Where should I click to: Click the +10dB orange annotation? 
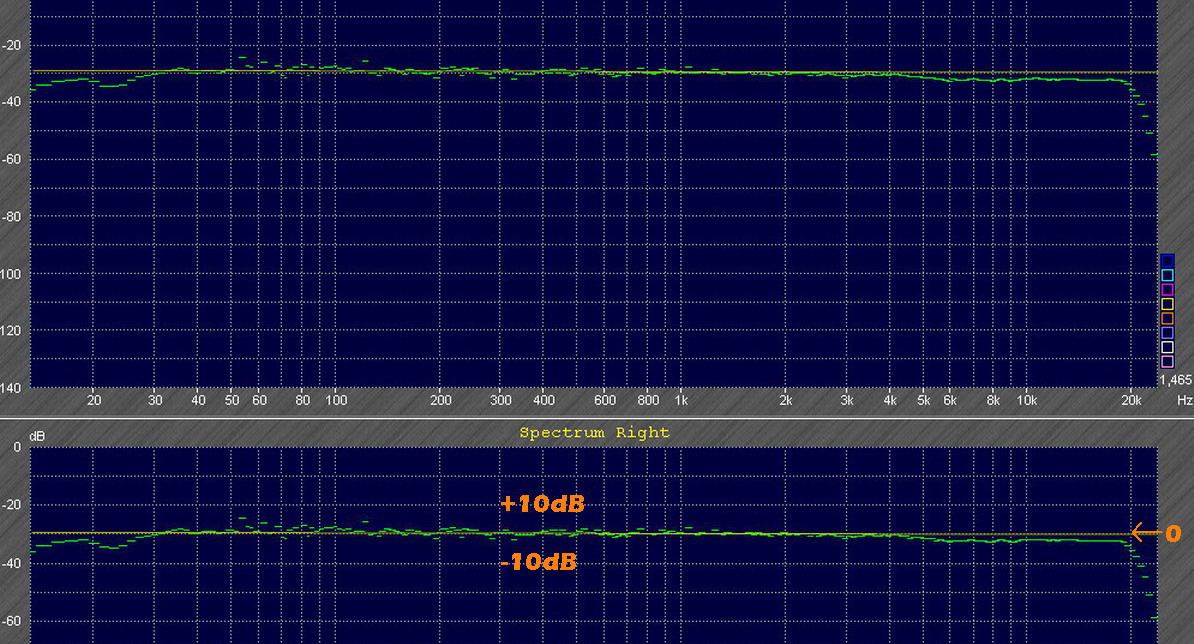542,504
